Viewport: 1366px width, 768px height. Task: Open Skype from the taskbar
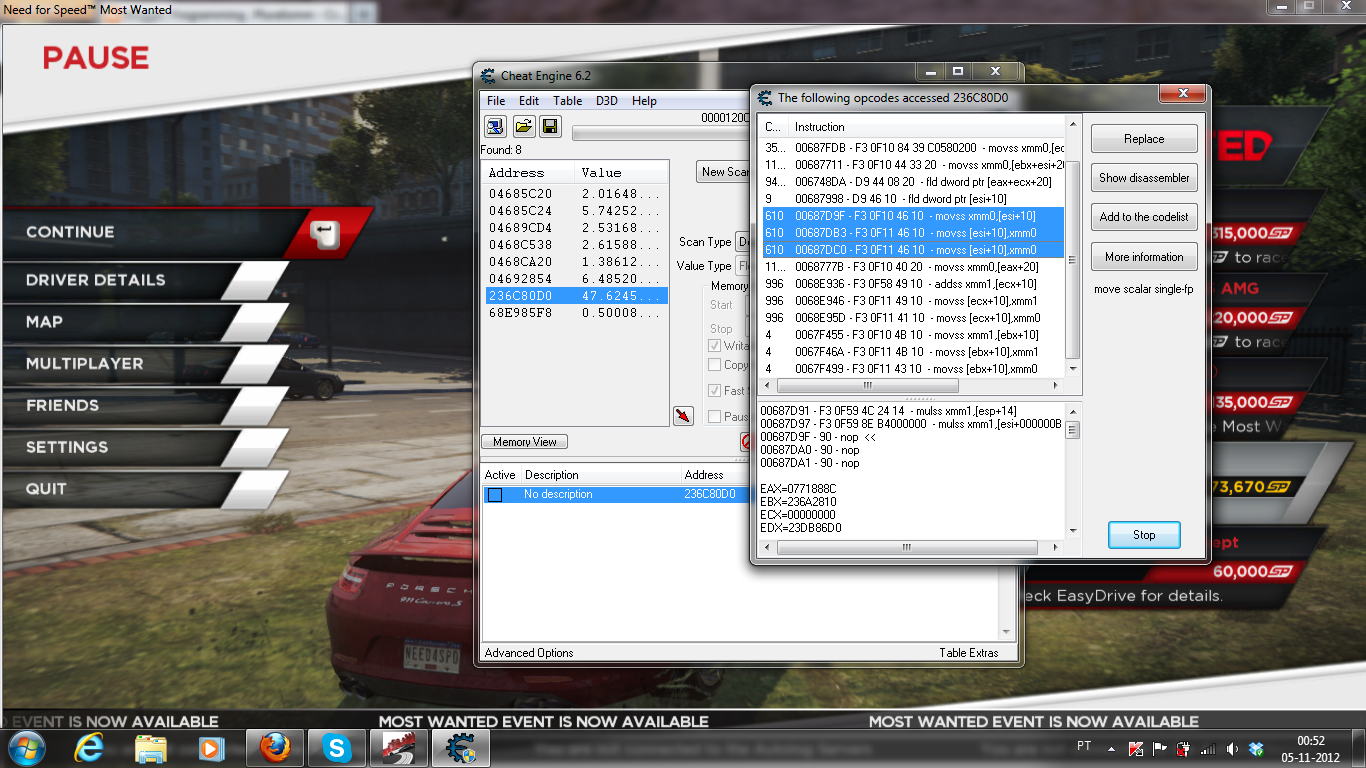point(335,747)
